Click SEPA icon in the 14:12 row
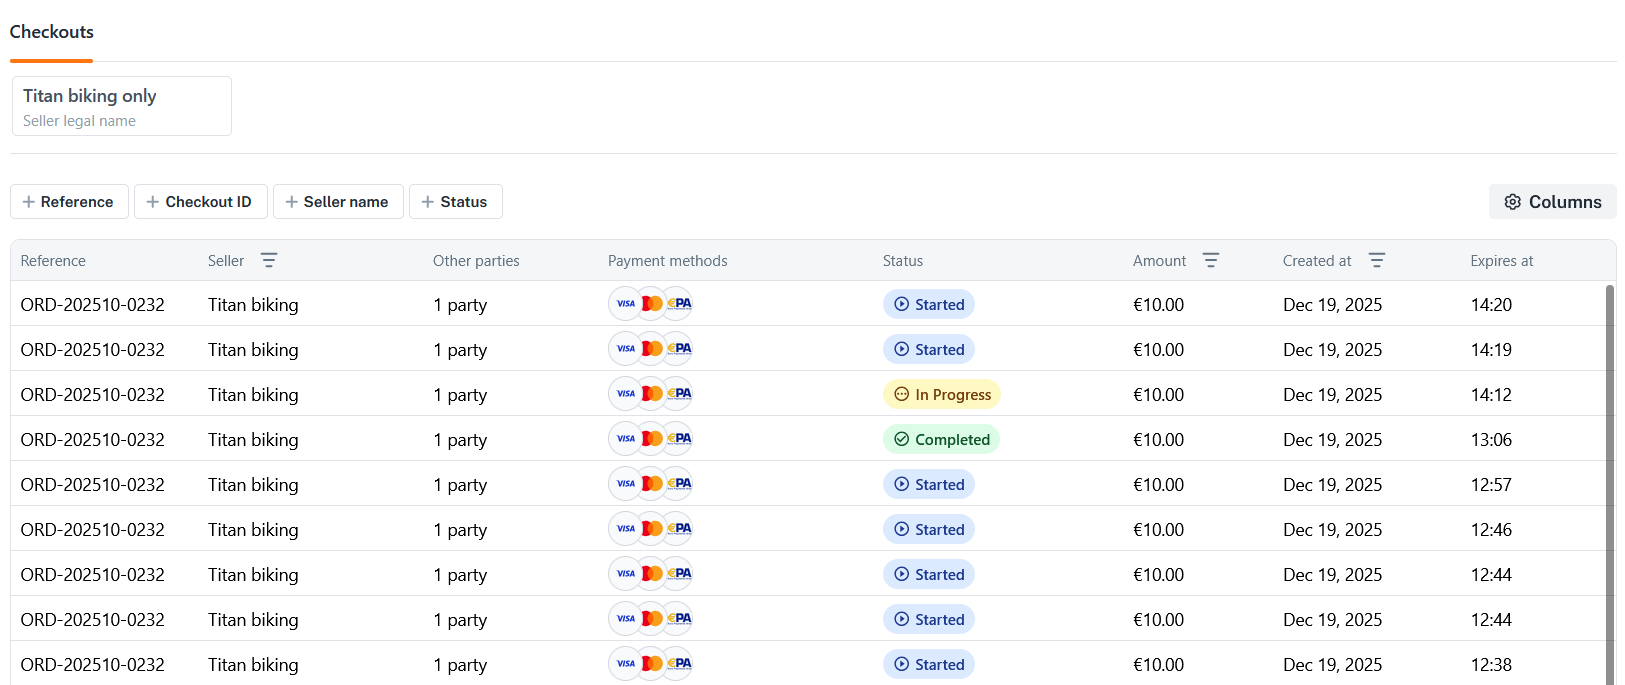The image size is (1625, 685). coord(679,393)
